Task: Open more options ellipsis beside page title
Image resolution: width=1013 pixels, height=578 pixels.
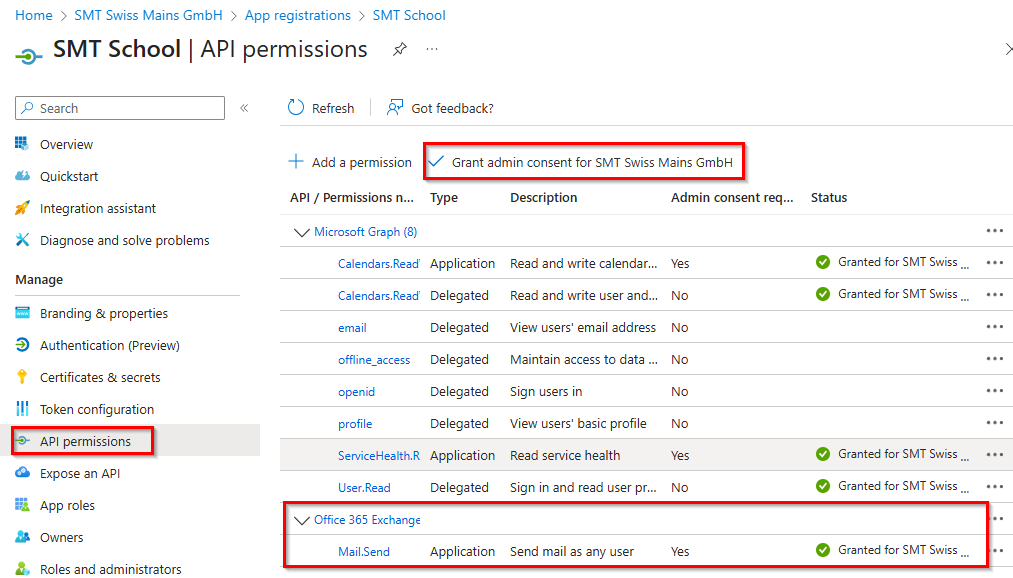Action: tap(432, 49)
